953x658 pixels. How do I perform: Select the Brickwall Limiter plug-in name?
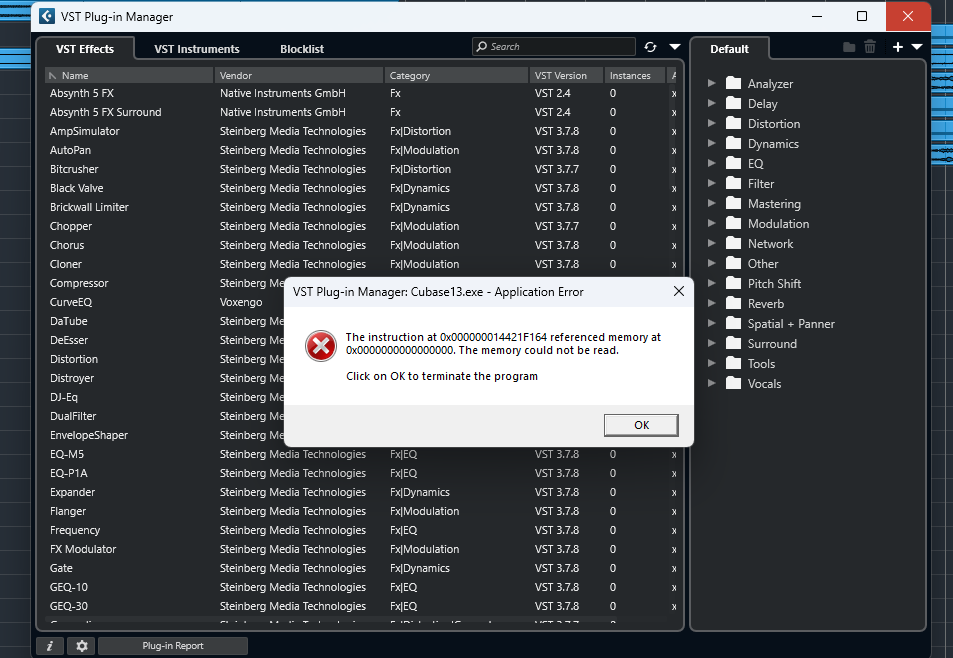pos(89,207)
